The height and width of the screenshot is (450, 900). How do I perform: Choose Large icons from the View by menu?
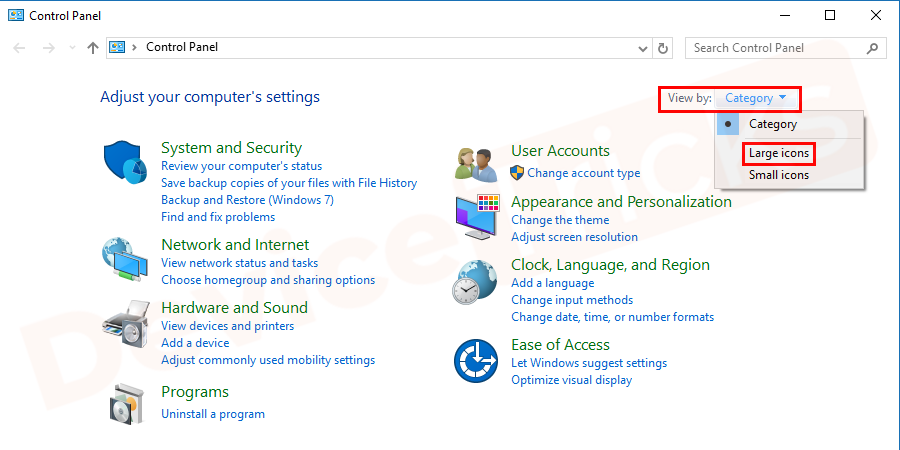778,154
